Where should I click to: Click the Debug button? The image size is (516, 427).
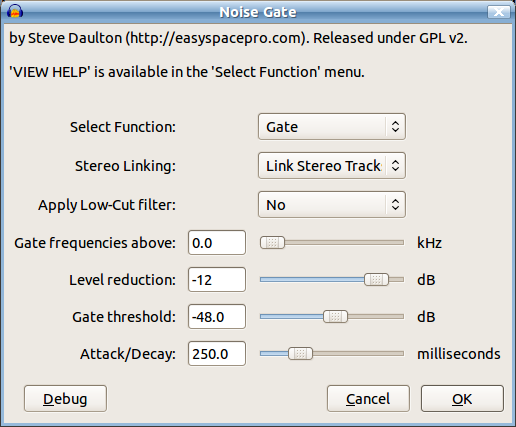tap(65, 399)
